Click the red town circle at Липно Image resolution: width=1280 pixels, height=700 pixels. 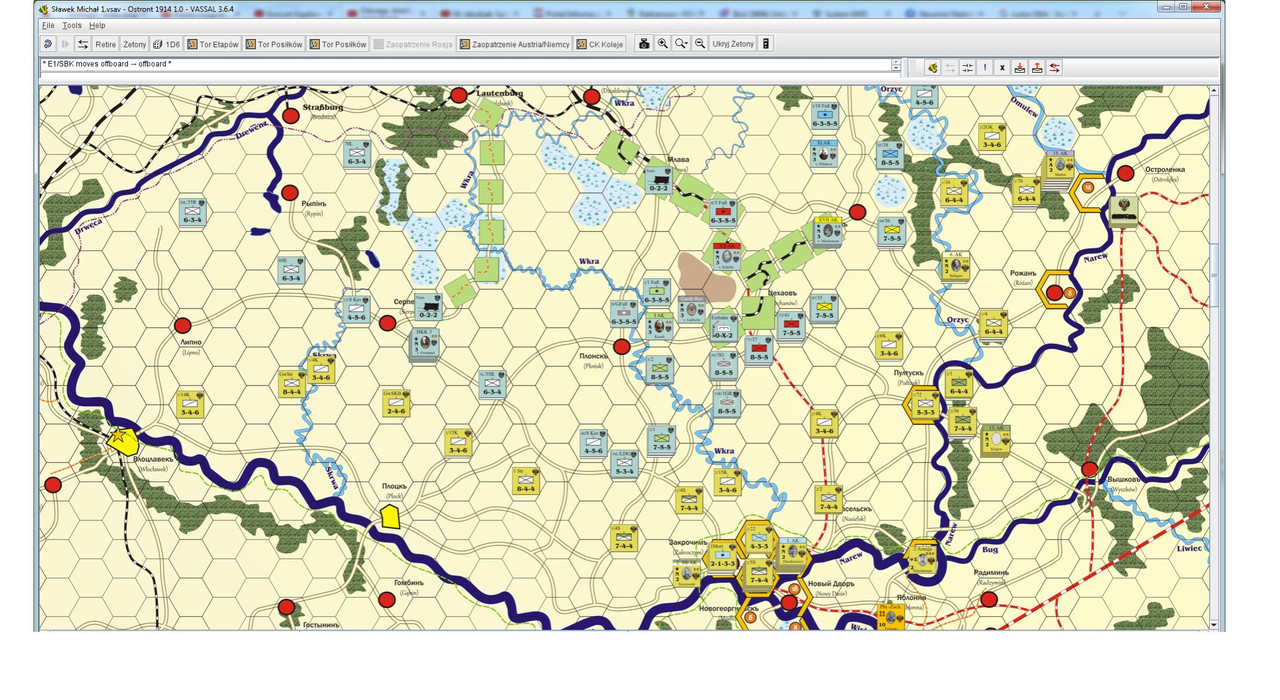(x=182, y=325)
